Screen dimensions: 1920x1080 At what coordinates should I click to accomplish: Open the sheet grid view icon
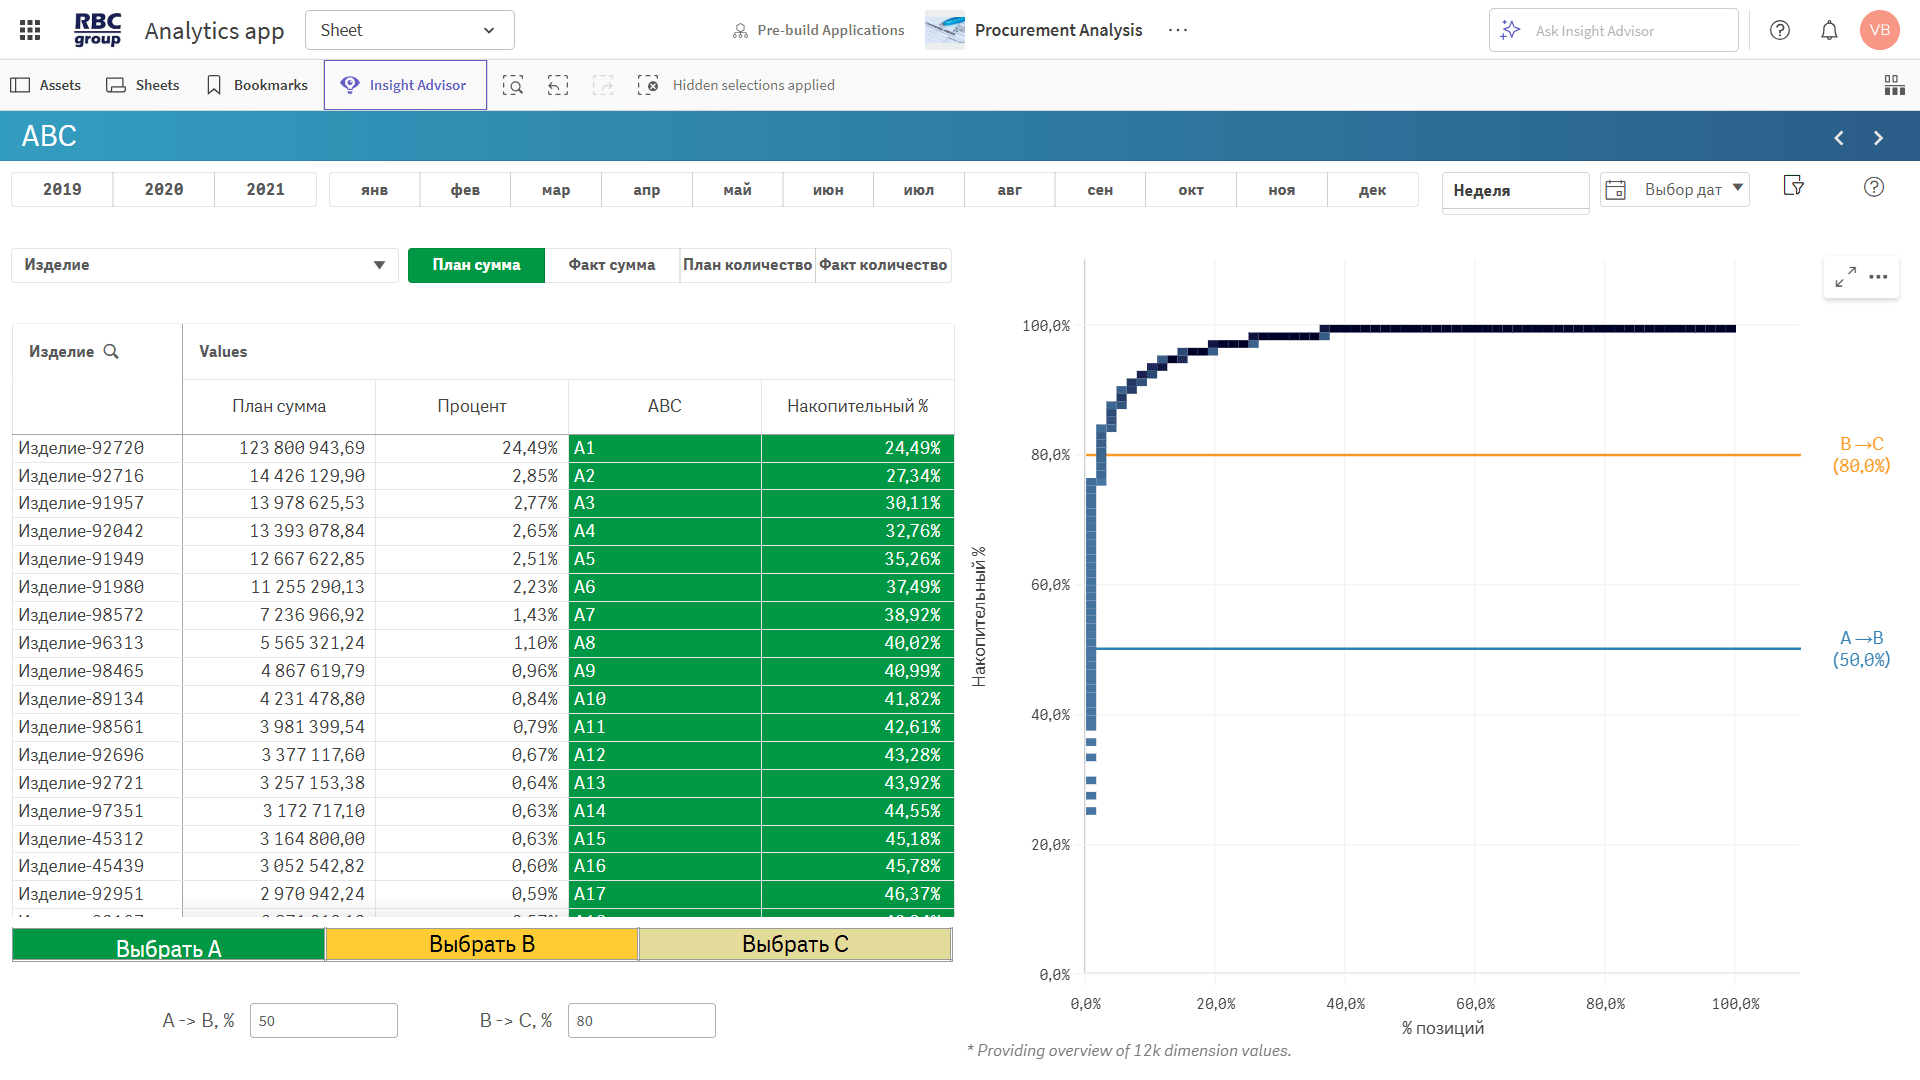[1894, 85]
